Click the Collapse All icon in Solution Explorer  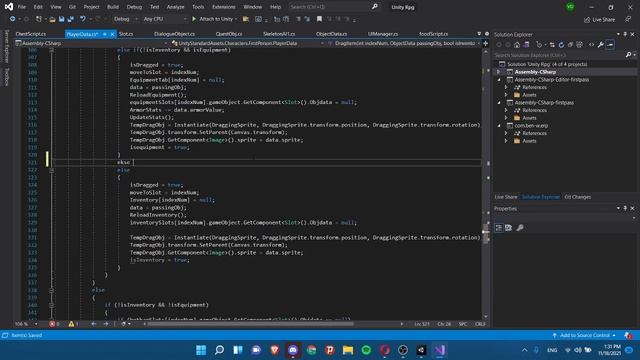(x=570, y=45)
